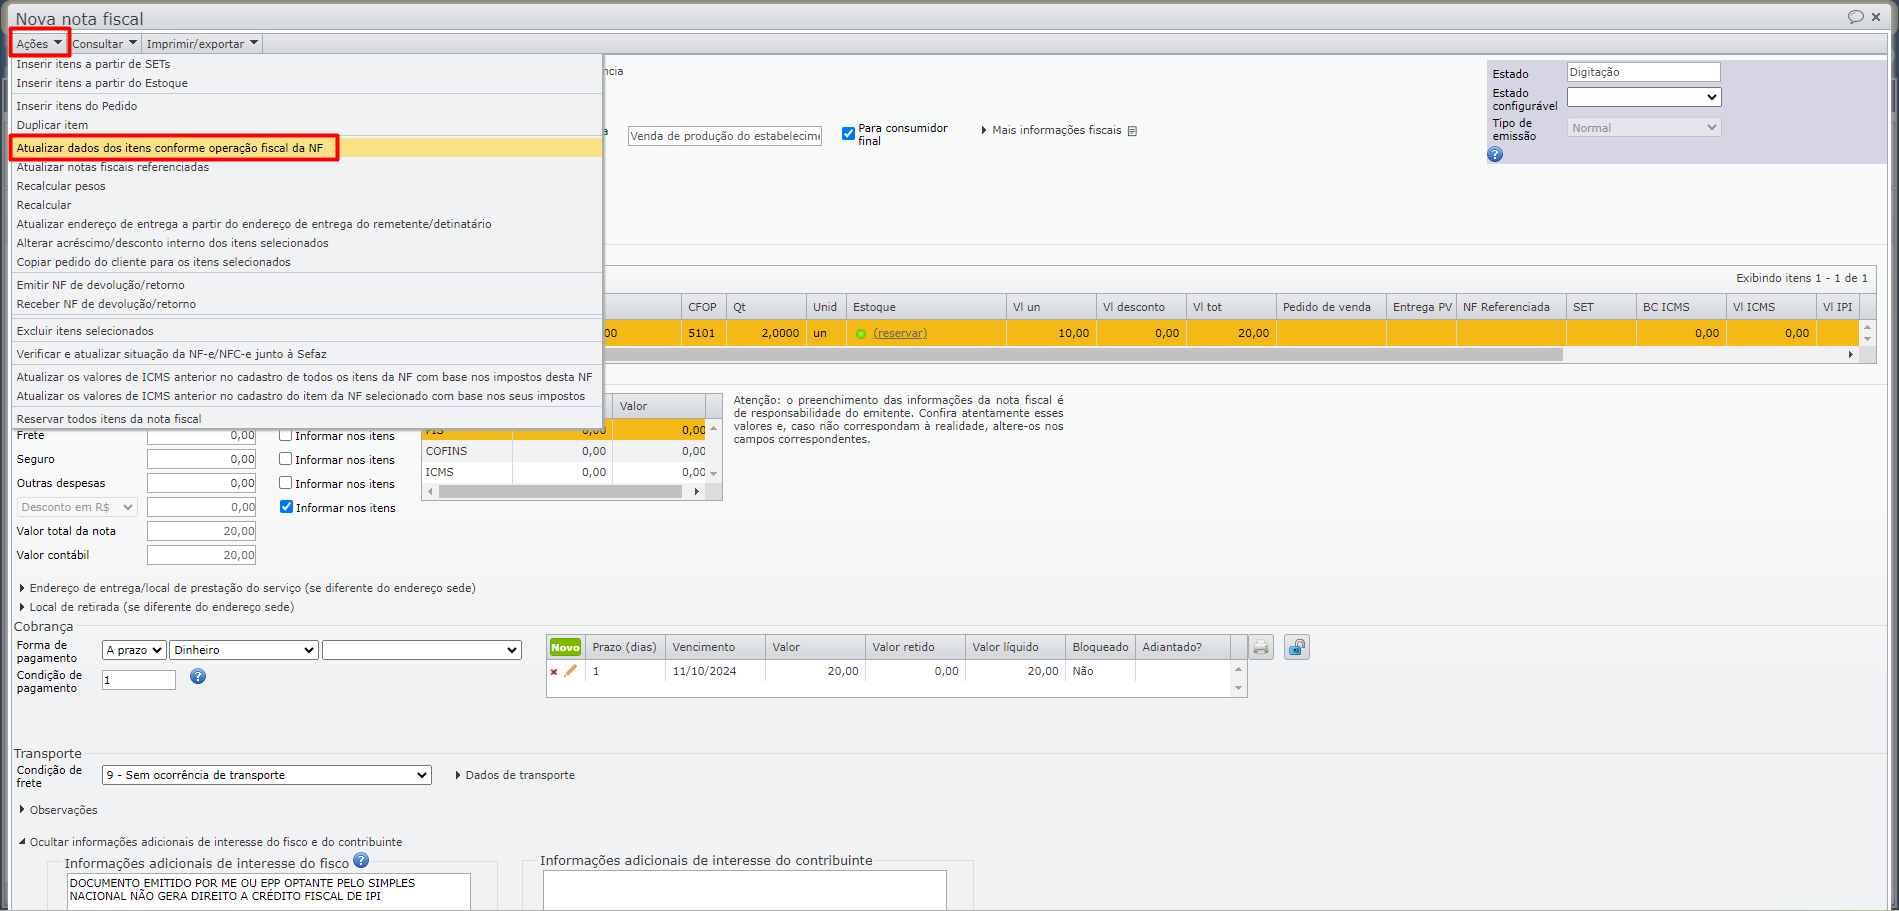Expand Endereço de entrega/local de prestação section
The height and width of the screenshot is (911, 1899).
(x=248, y=588)
